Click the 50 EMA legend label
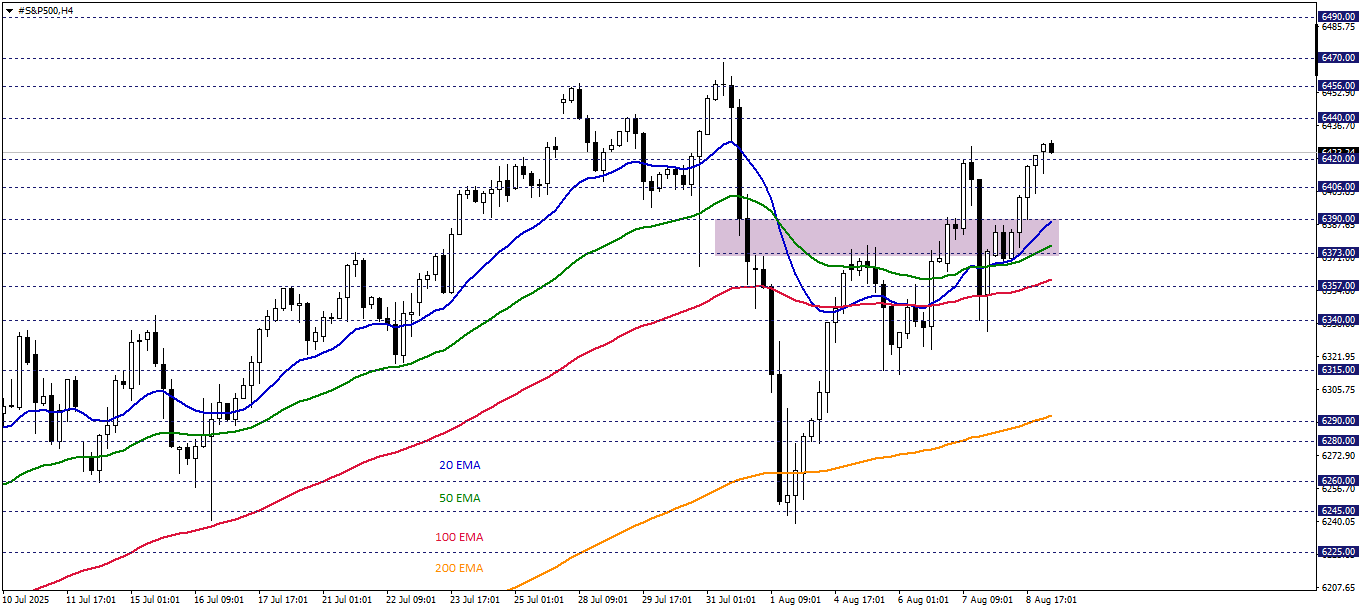 pyautogui.click(x=460, y=498)
